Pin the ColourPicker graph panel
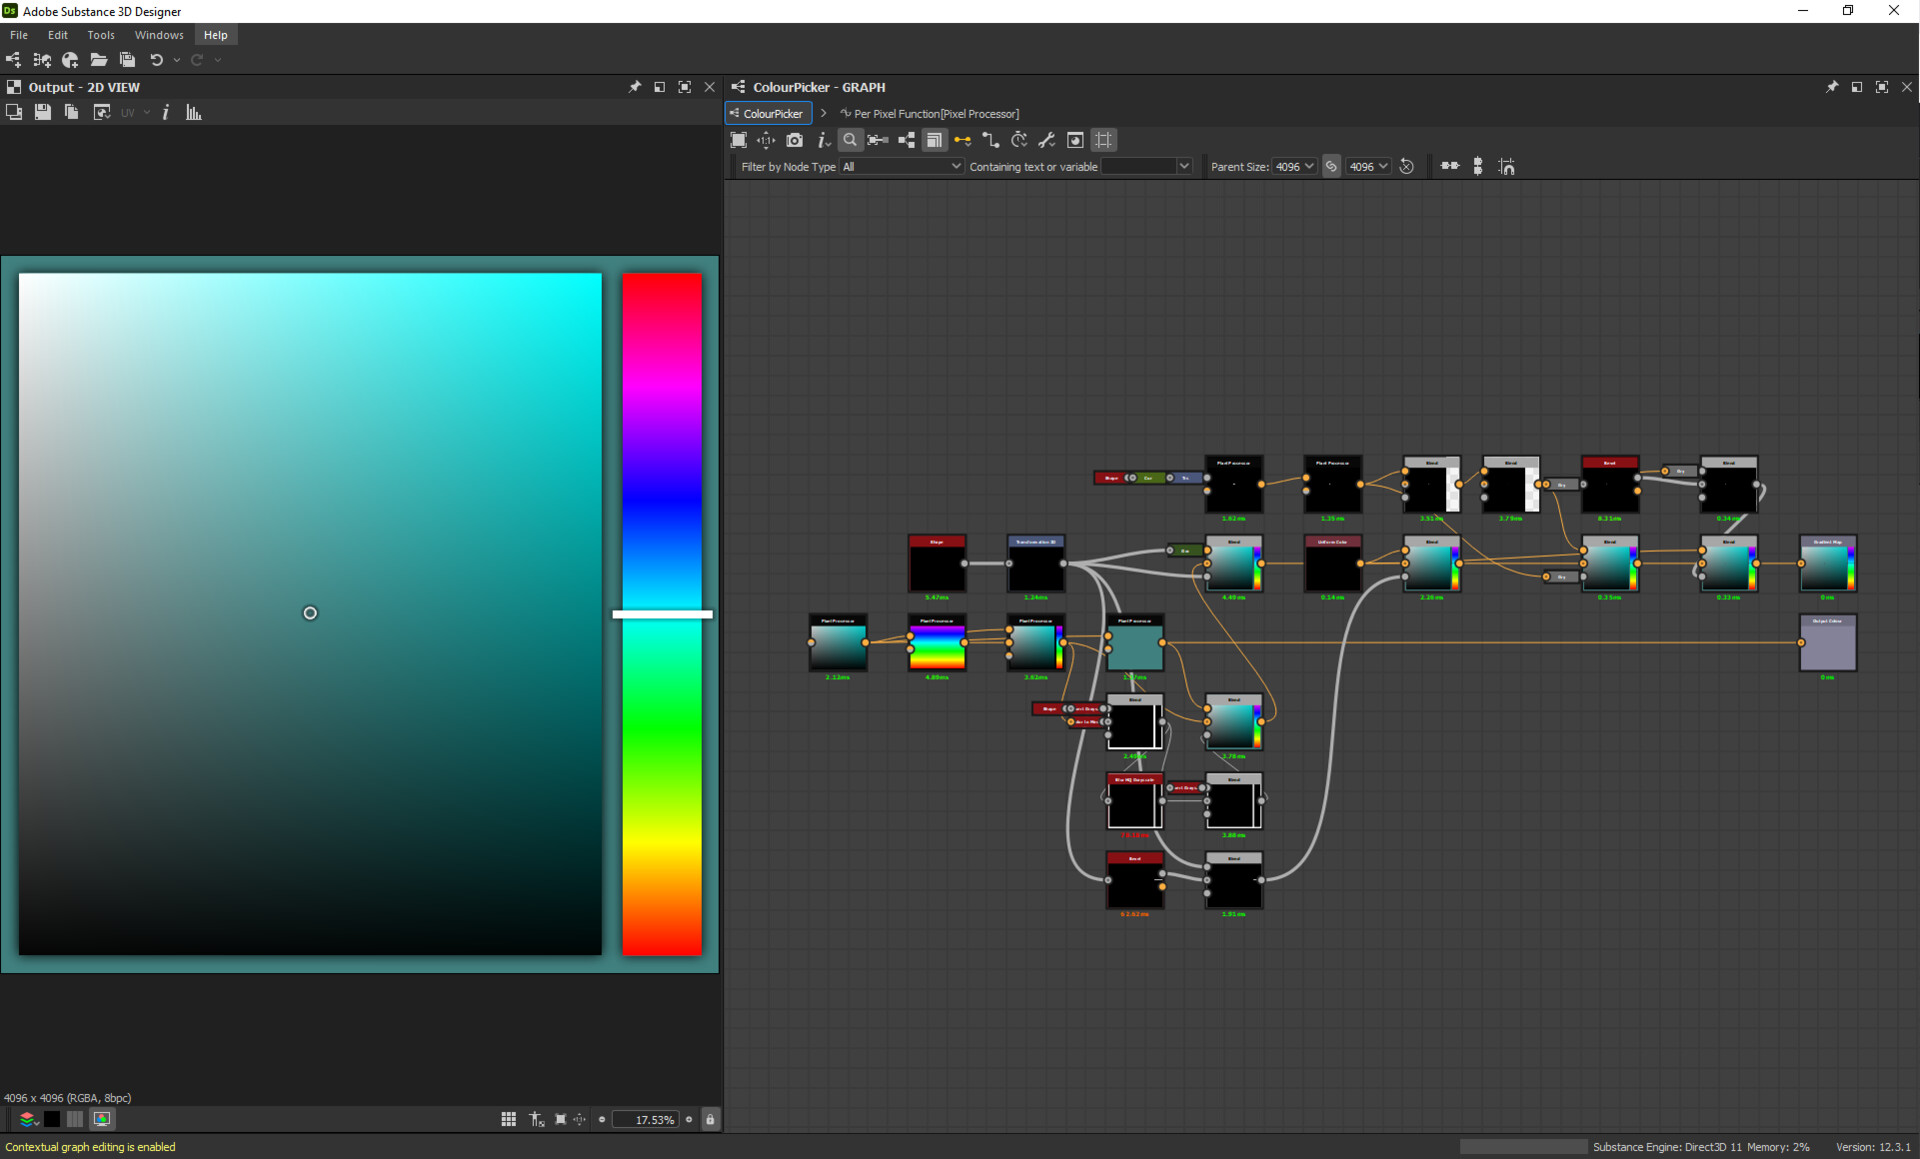The image size is (1920, 1159). (1832, 87)
